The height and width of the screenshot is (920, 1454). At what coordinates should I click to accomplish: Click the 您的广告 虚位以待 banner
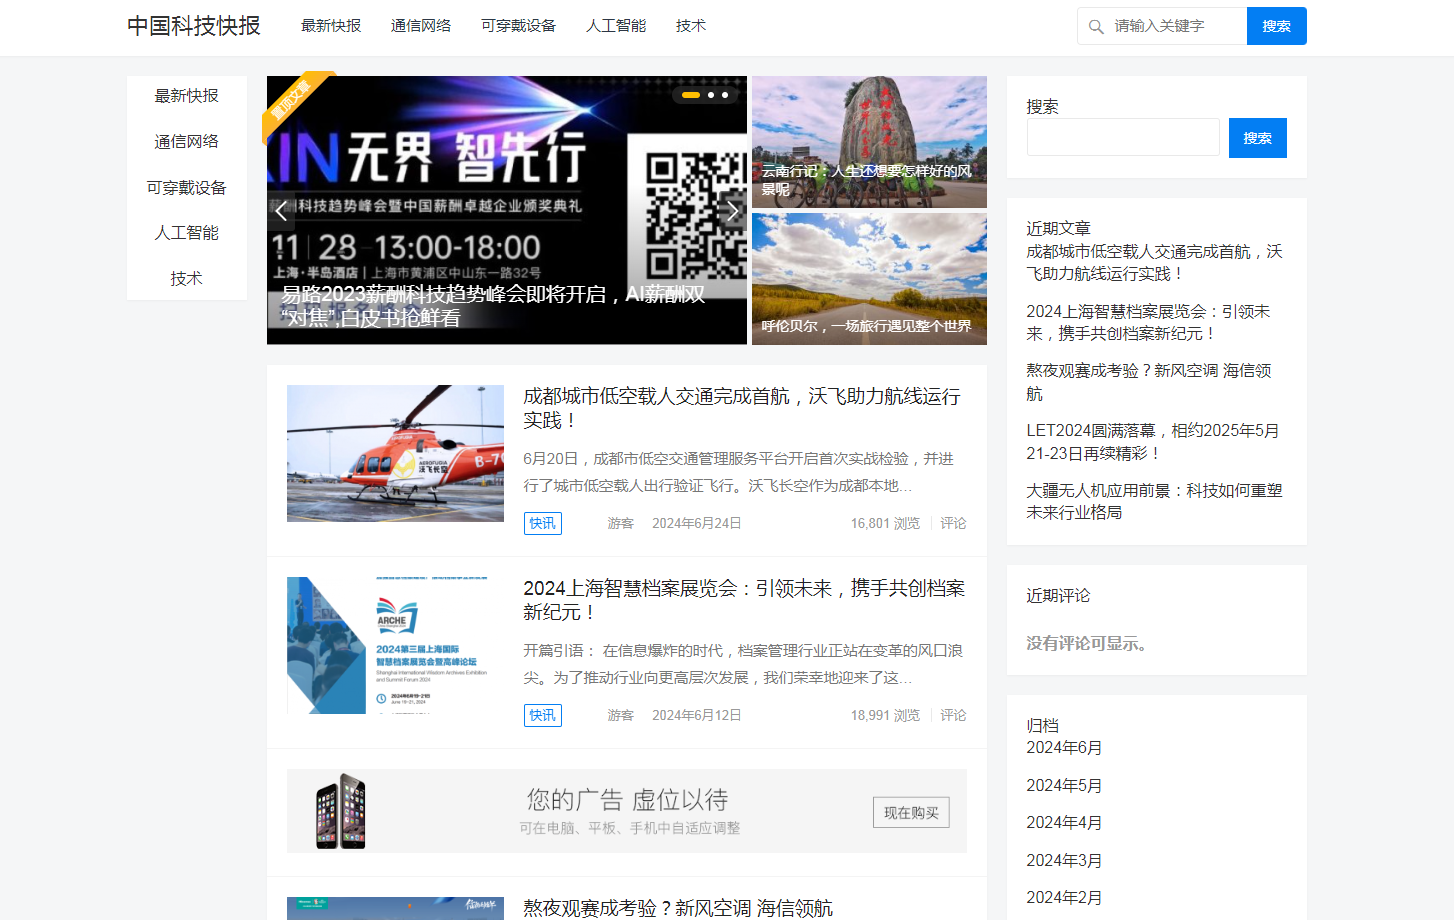[627, 811]
